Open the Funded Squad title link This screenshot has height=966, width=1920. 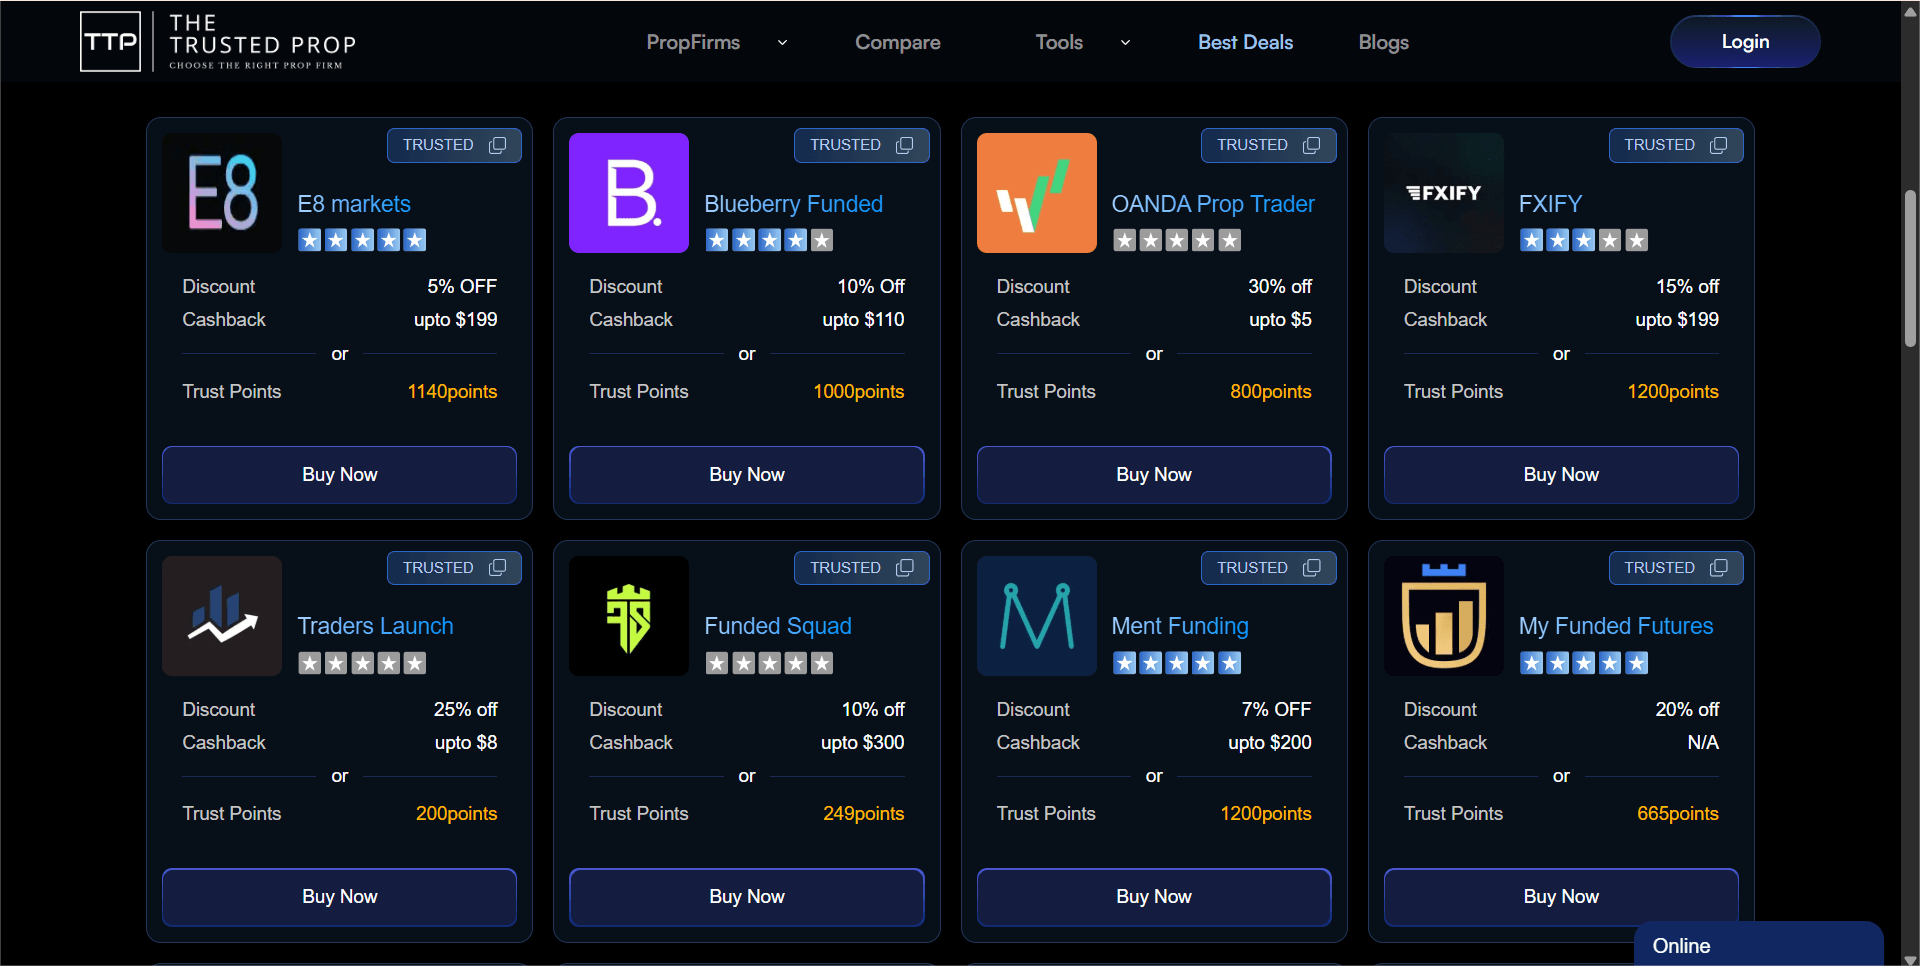point(778,626)
